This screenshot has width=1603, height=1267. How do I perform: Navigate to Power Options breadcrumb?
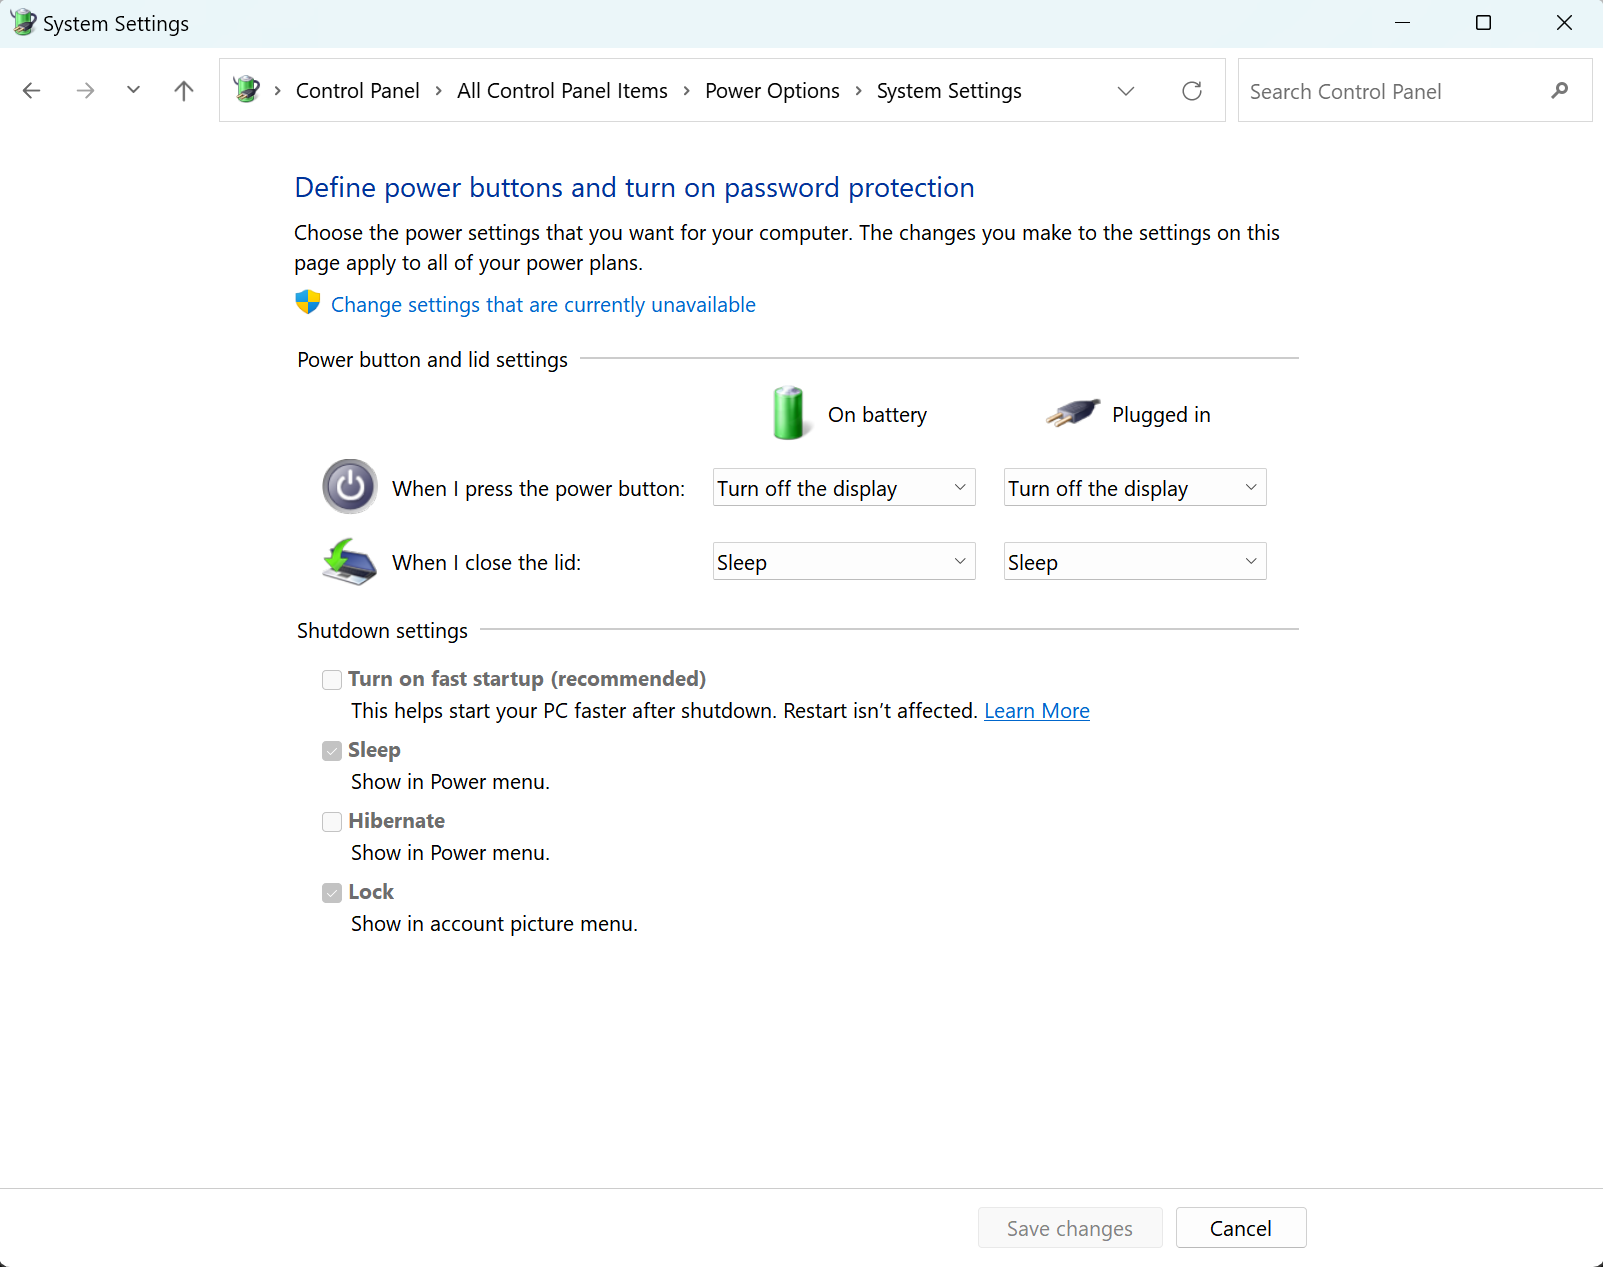(772, 91)
